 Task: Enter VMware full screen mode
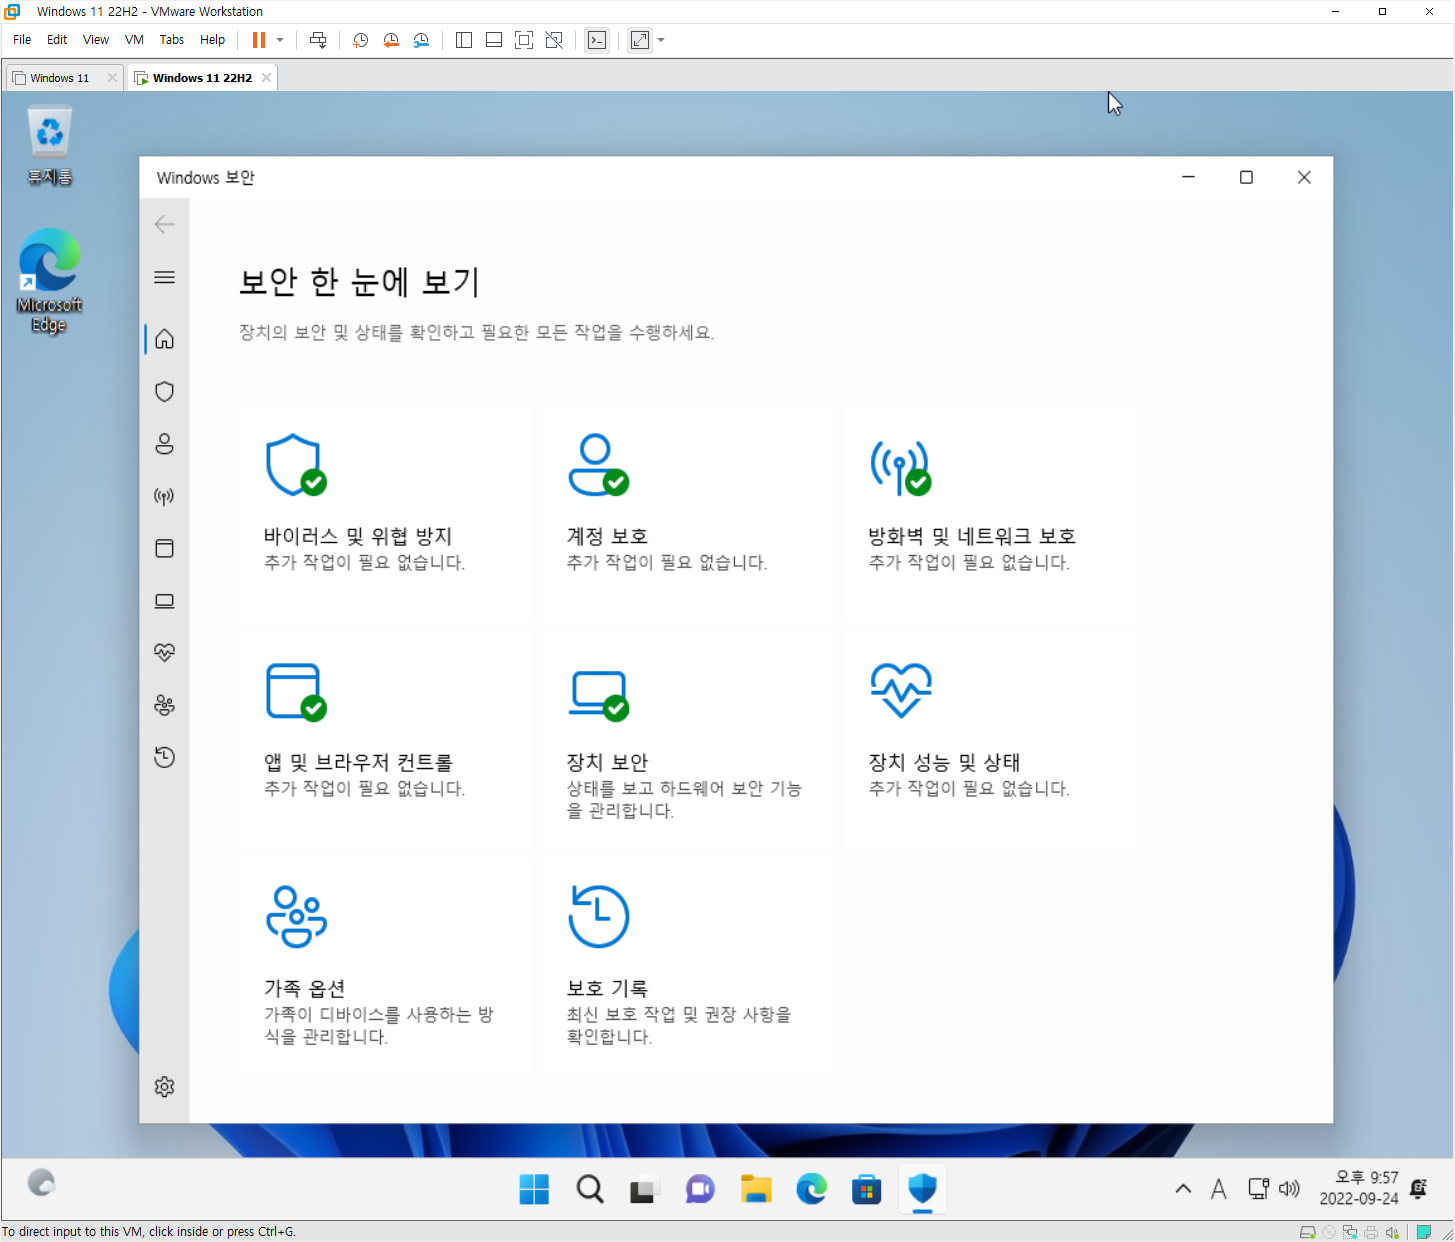coord(524,40)
